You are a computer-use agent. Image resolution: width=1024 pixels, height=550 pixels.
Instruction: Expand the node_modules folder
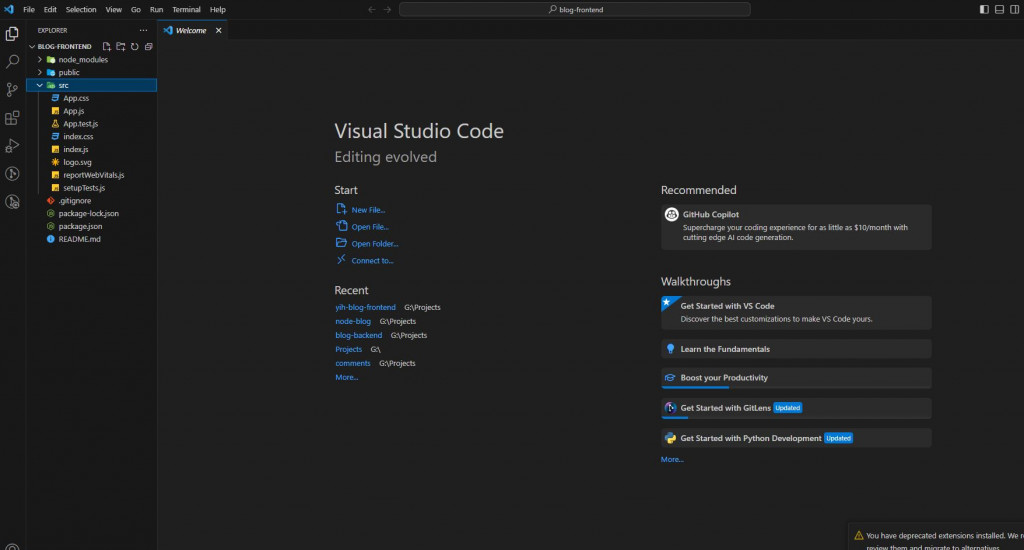click(x=40, y=59)
